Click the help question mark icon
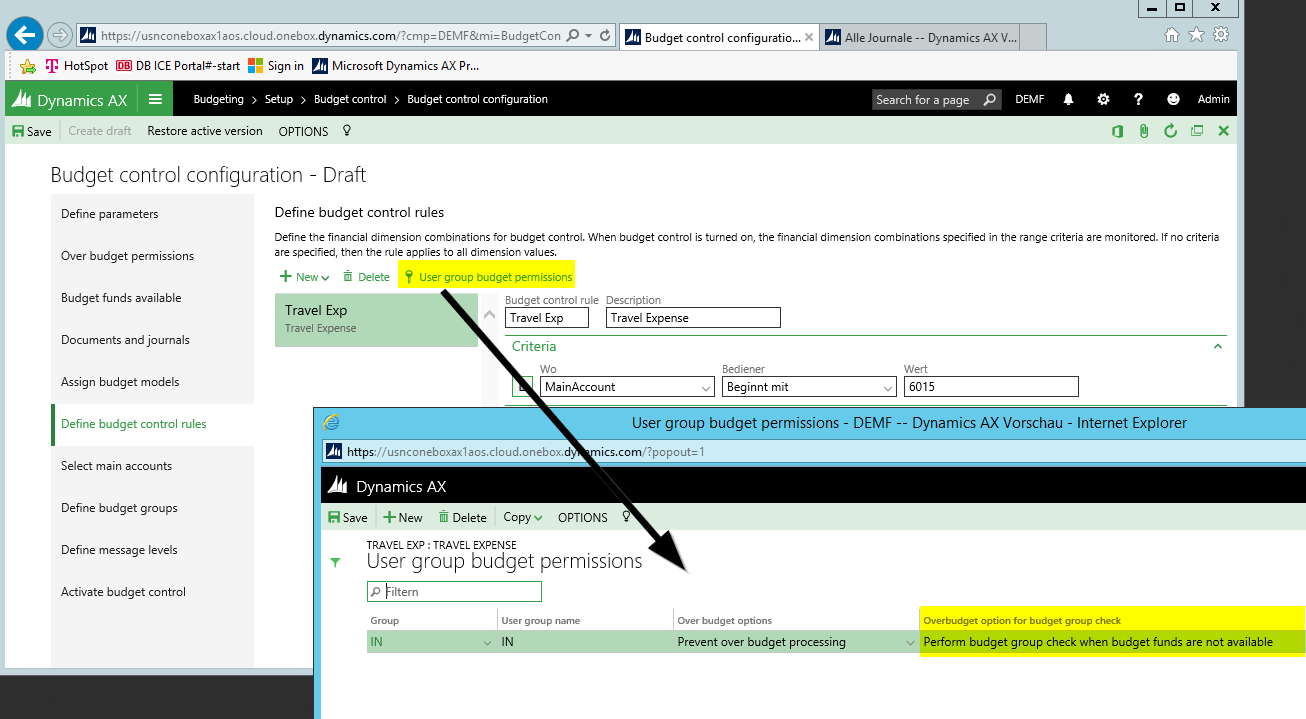The height and width of the screenshot is (719, 1306). [1138, 99]
